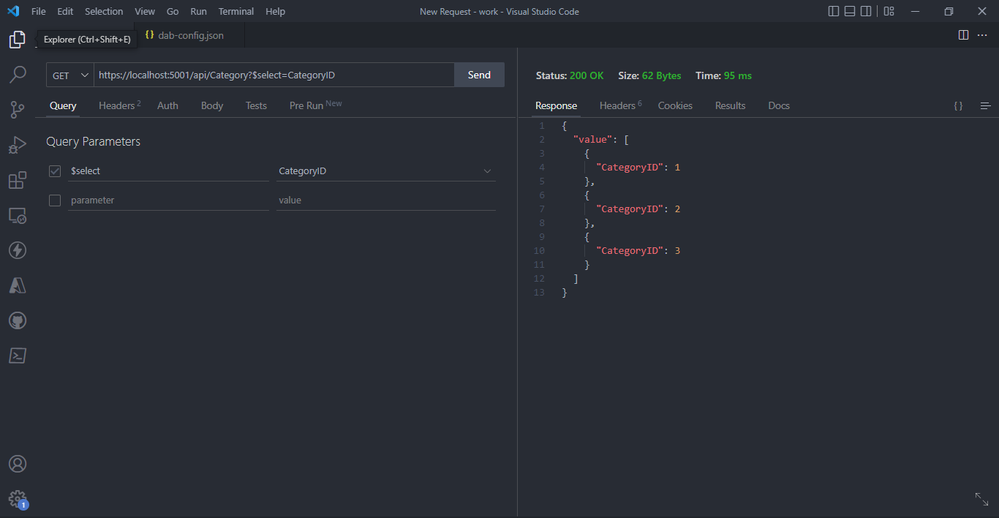The width and height of the screenshot is (999, 518).
Task: Click the empty parameter name field
Action: tap(168, 200)
